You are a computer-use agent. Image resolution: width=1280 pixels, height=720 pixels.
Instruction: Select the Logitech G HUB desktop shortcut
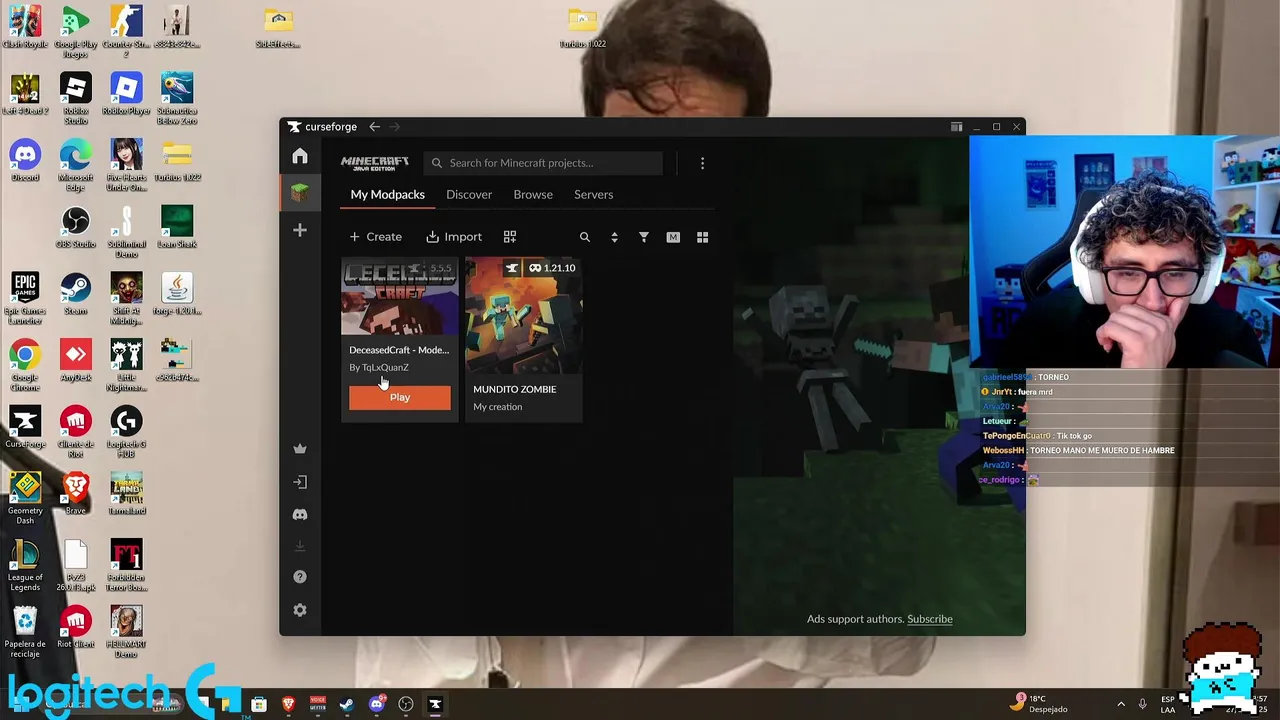click(x=126, y=432)
